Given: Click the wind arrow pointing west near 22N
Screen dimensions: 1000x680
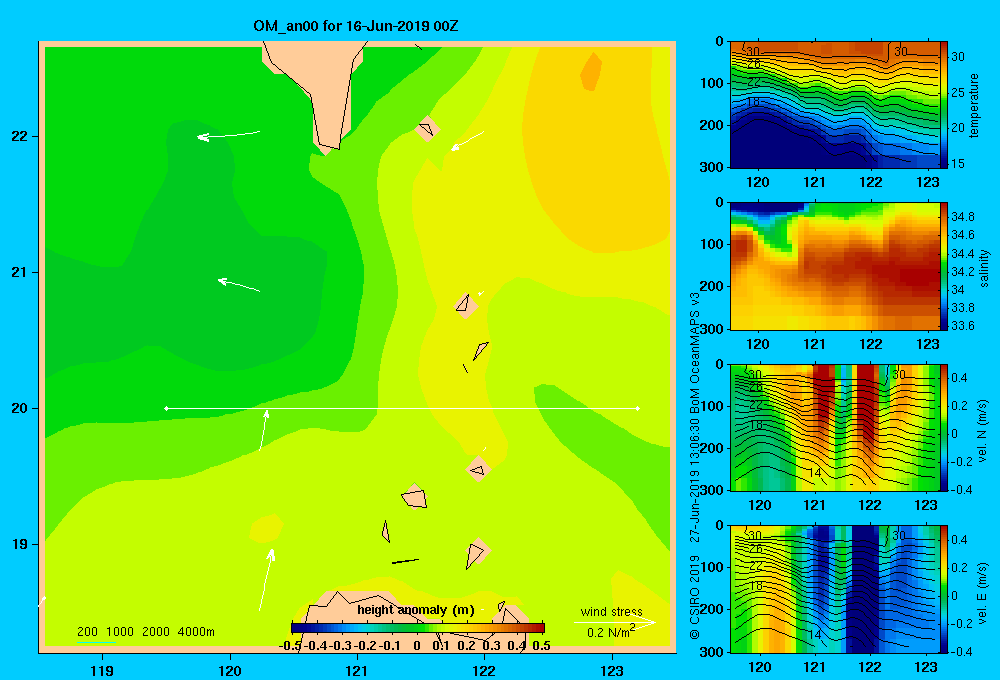Looking at the screenshot, I should 229,135.
